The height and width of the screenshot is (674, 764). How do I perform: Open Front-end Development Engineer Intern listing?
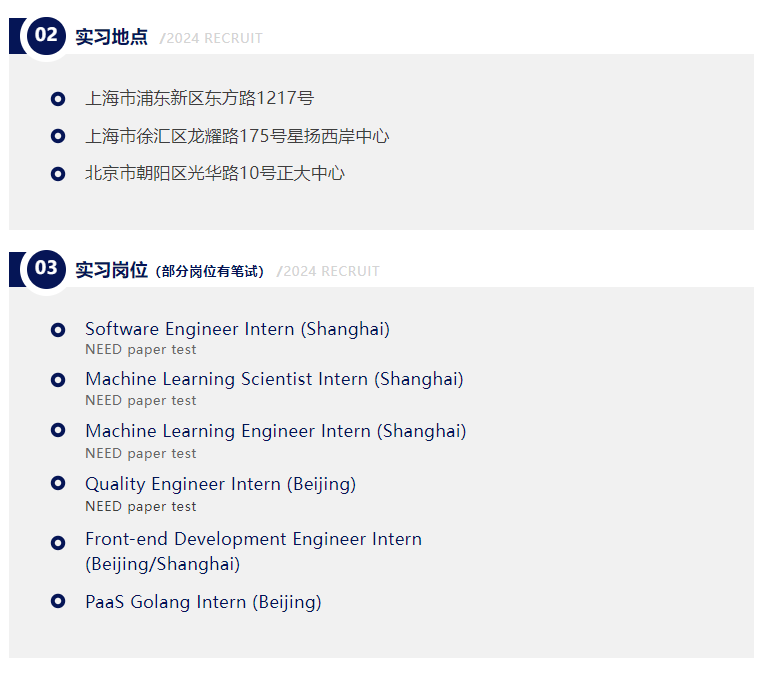(253, 540)
